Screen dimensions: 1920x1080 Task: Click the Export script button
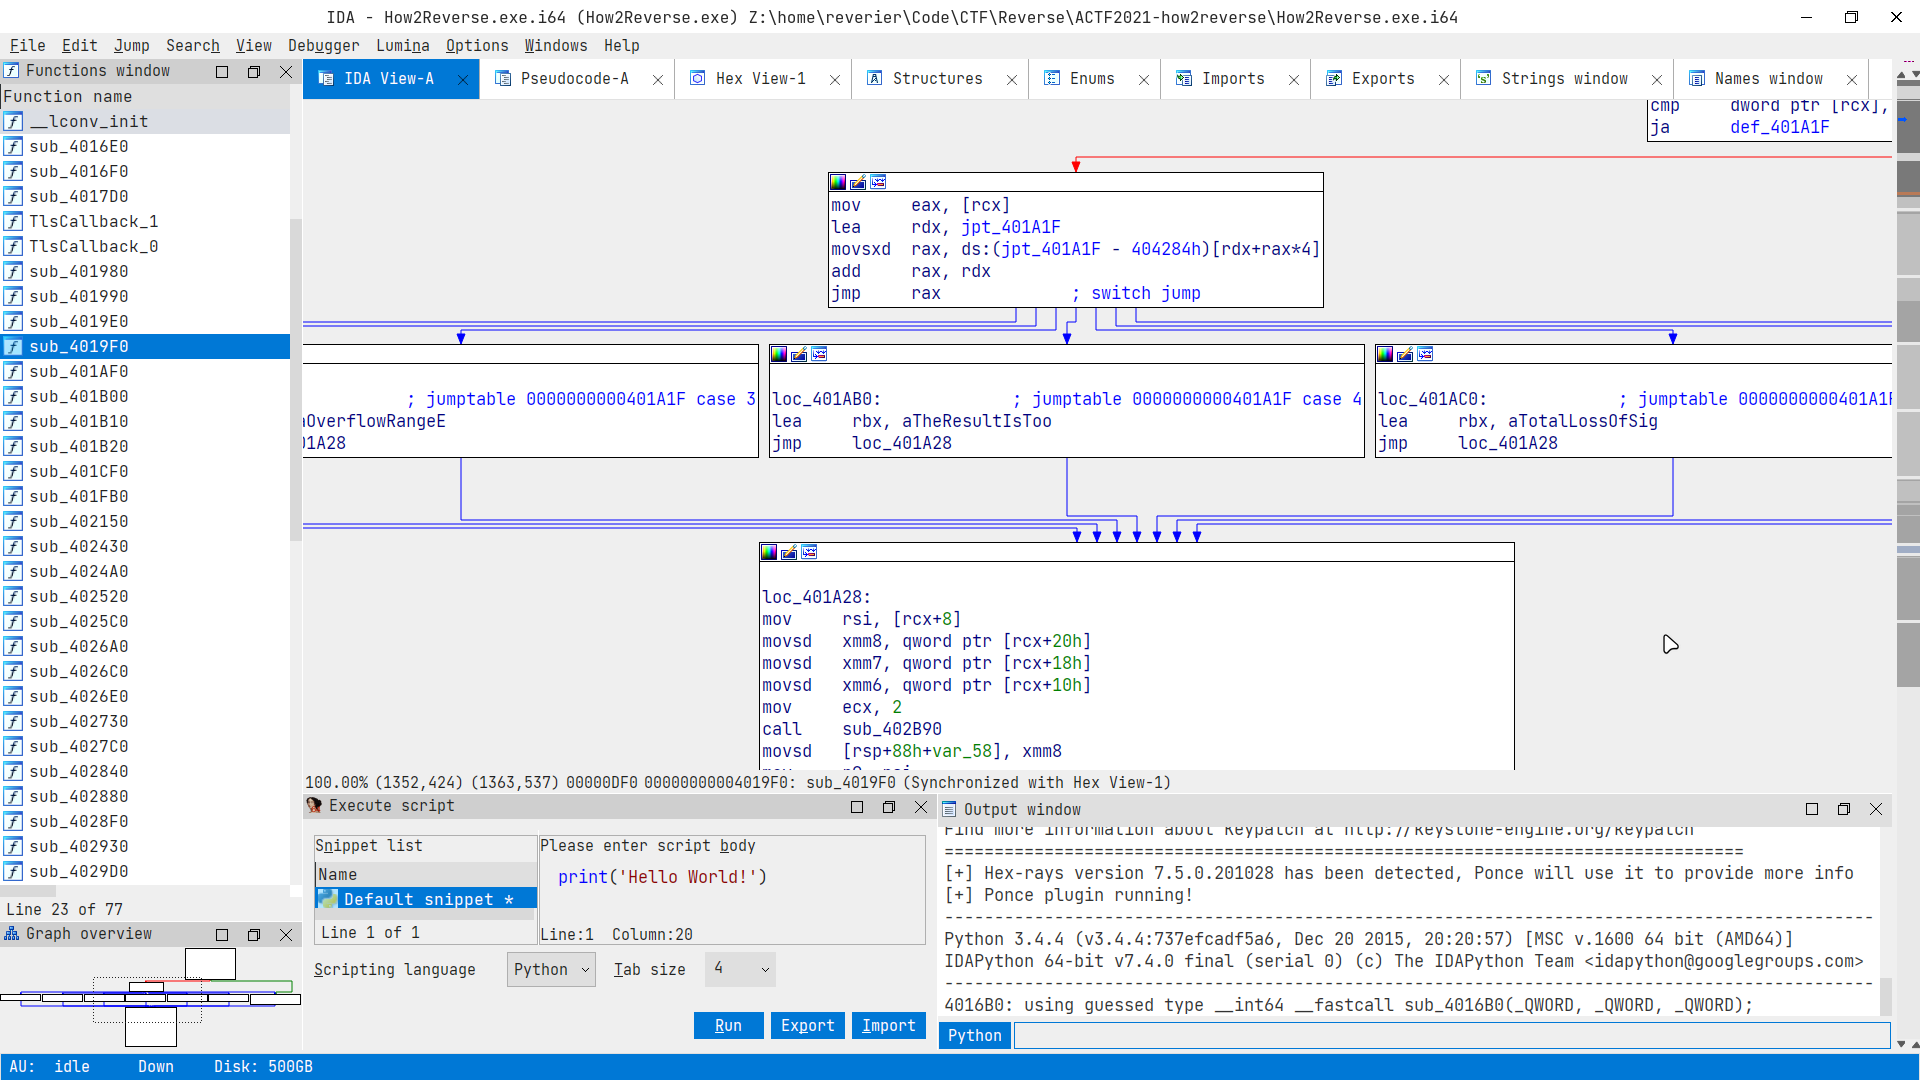pyautogui.click(x=807, y=1025)
